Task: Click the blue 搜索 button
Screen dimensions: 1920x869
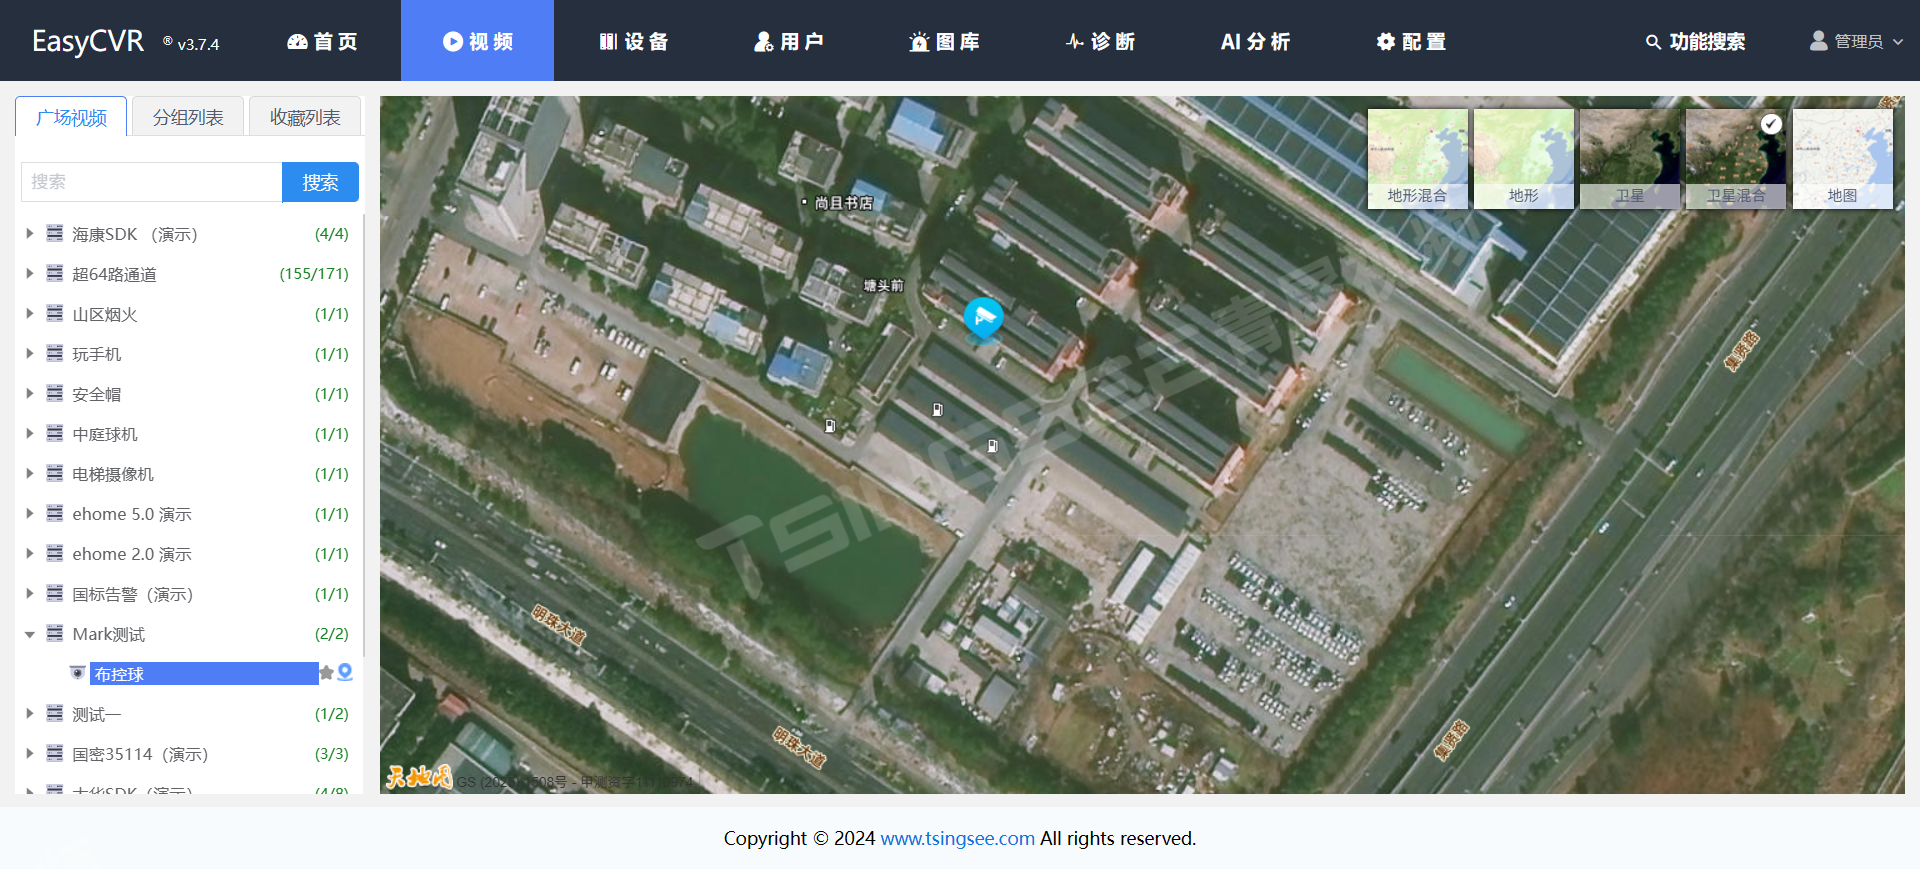Action: tap(320, 182)
